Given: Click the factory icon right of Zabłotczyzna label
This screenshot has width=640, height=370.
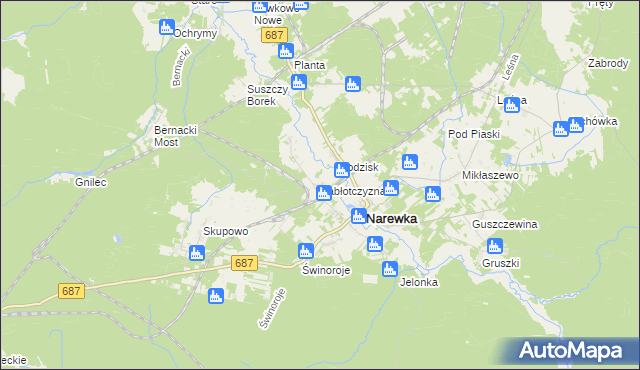Looking at the screenshot, I should click(391, 188).
